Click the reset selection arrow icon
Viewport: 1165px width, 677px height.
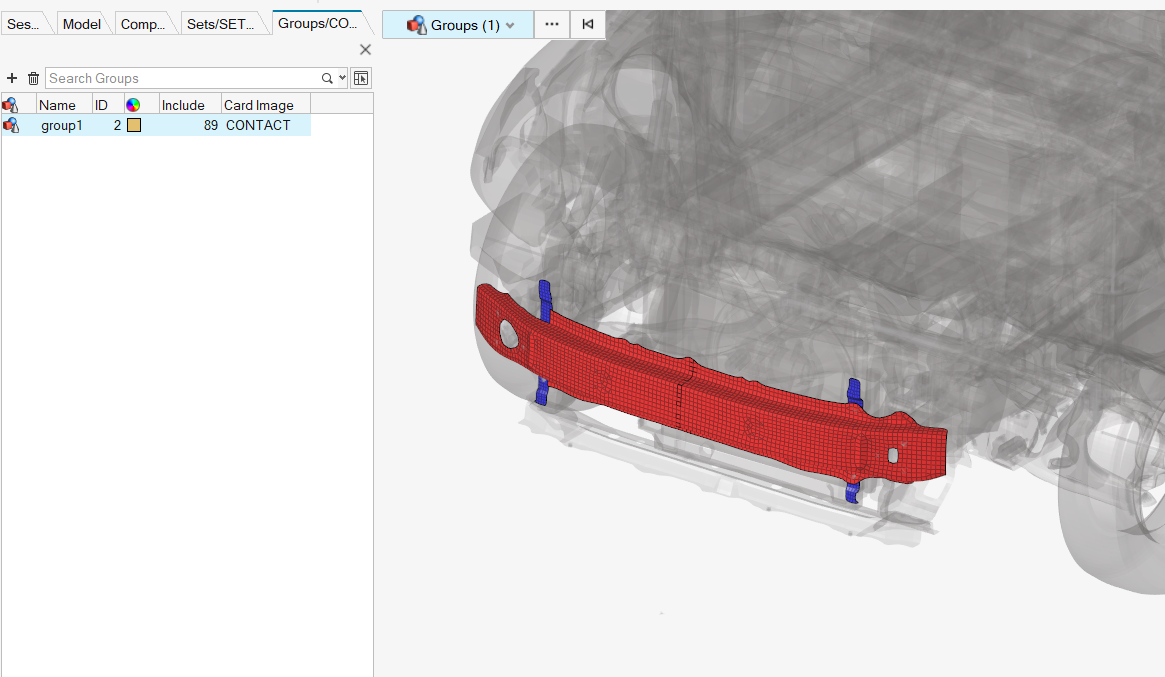coord(587,25)
